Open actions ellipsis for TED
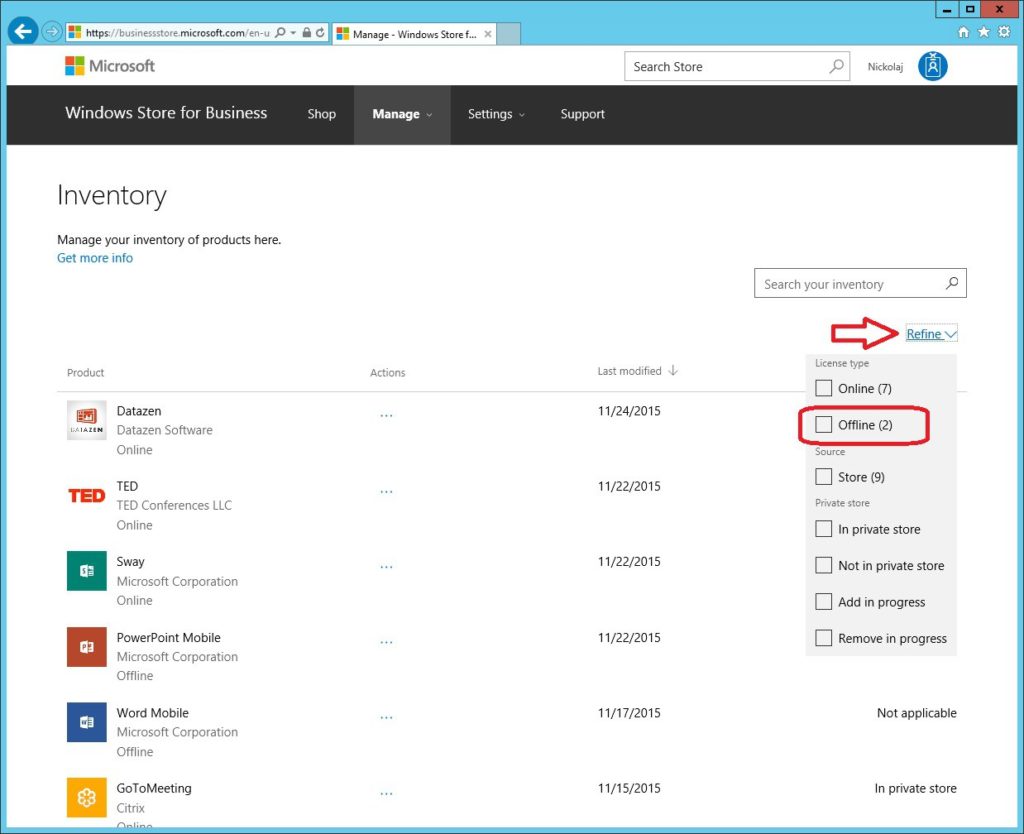The width and height of the screenshot is (1024, 834). 387,491
